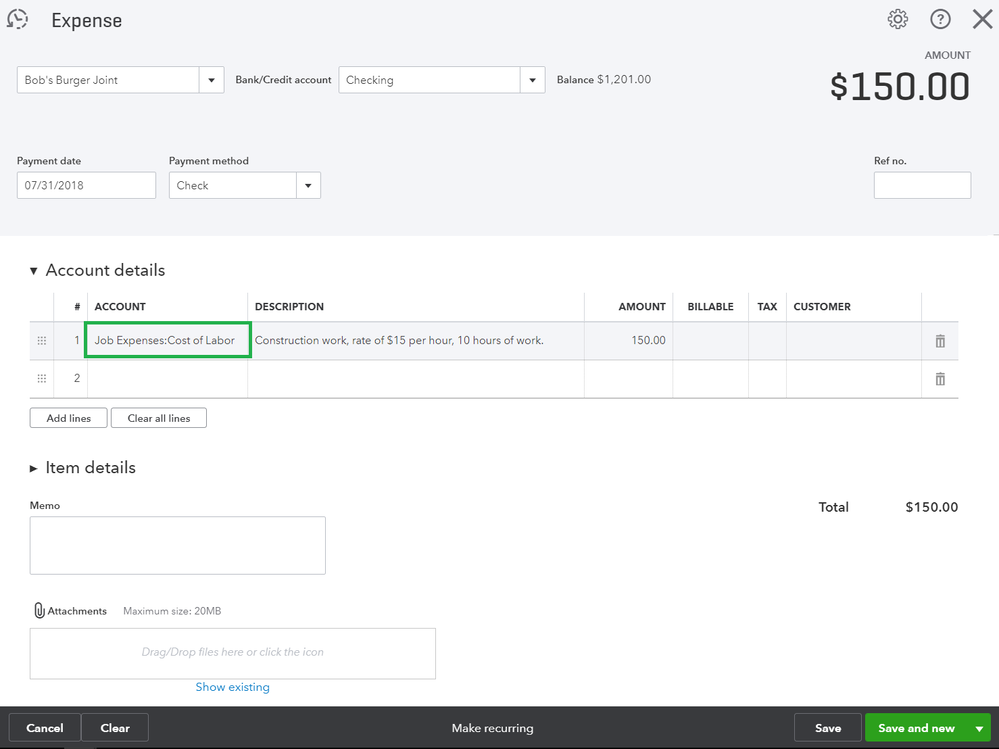Expand the Item details section
Viewport: 999px width, 749px height.
[34, 468]
